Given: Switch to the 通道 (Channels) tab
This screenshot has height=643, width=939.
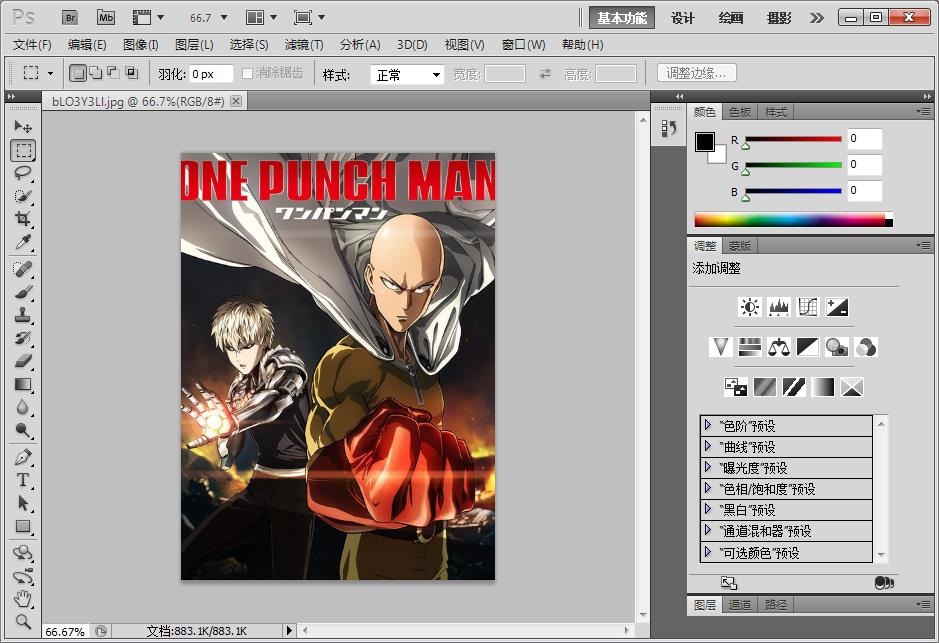Looking at the screenshot, I should 739,604.
